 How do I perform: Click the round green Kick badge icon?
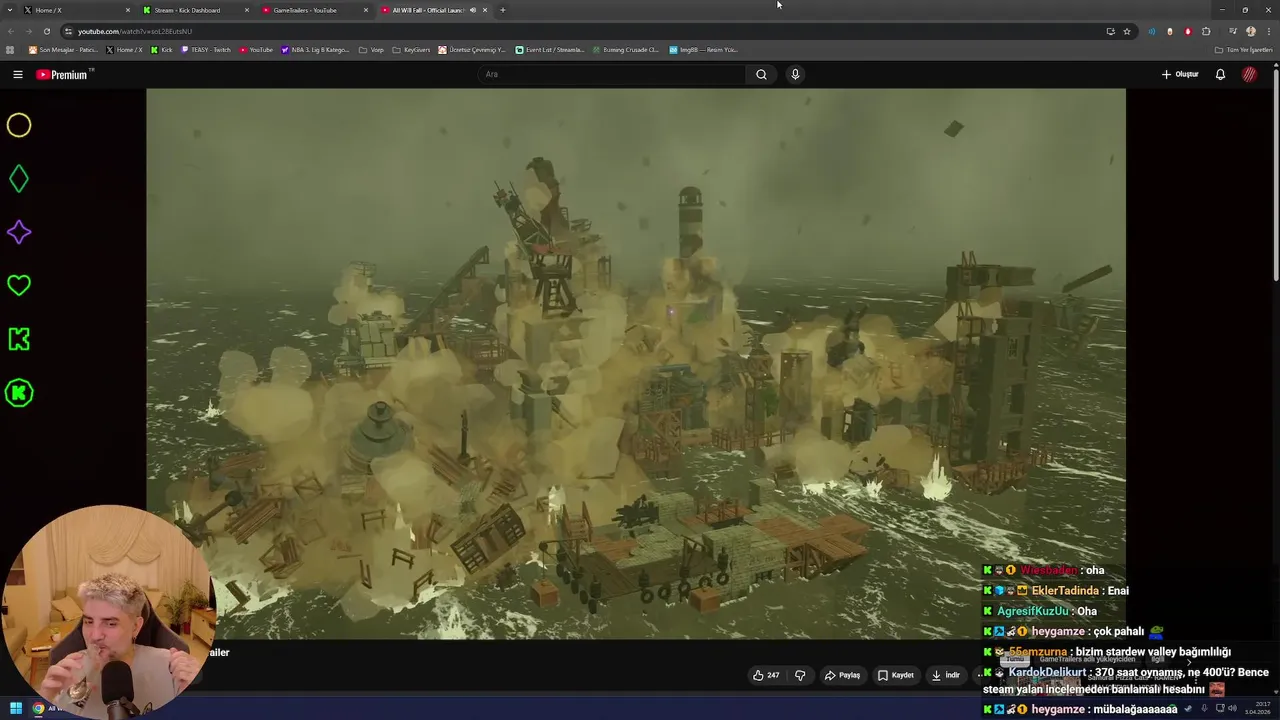pyautogui.click(x=19, y=393)
